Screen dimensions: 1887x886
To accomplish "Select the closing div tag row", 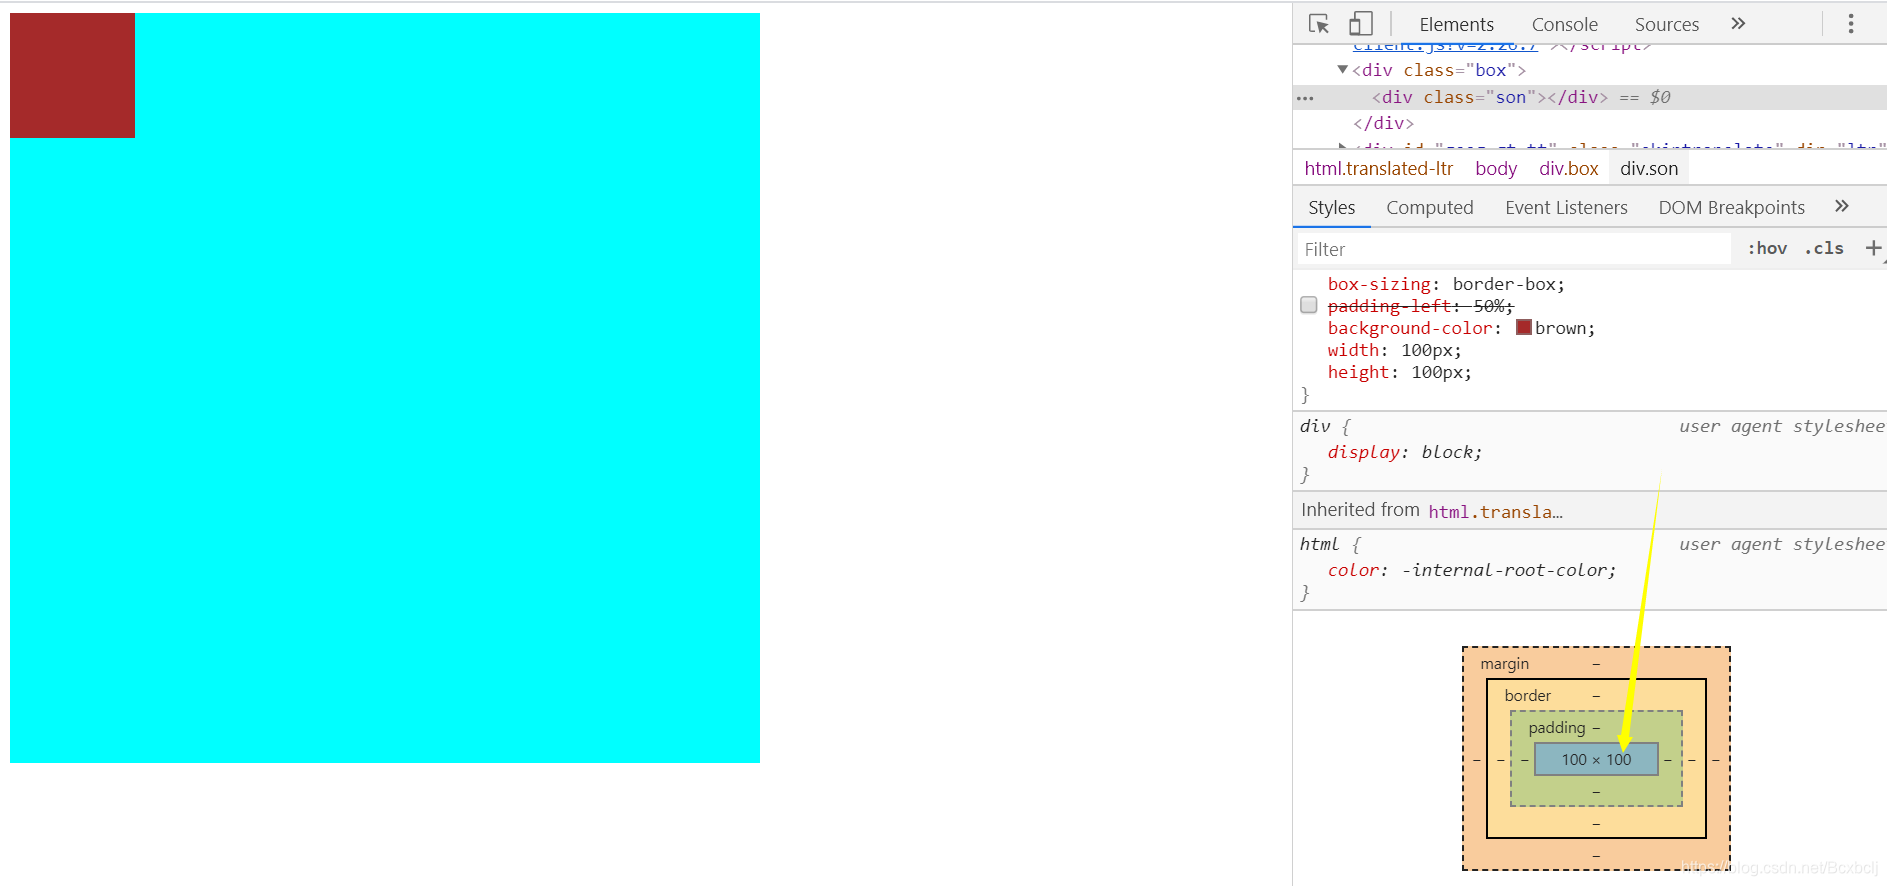I will (x=1383, y=123).
